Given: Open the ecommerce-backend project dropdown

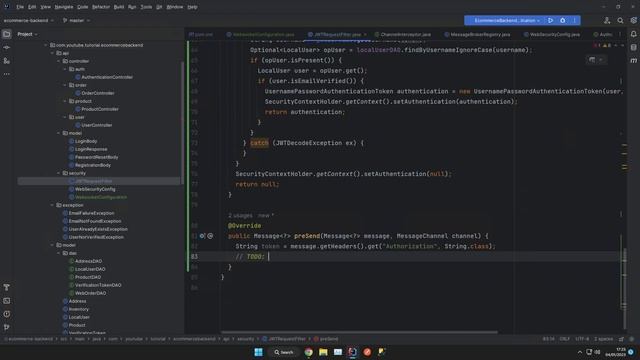Looking at the screenshot, I should coord(29,20).
